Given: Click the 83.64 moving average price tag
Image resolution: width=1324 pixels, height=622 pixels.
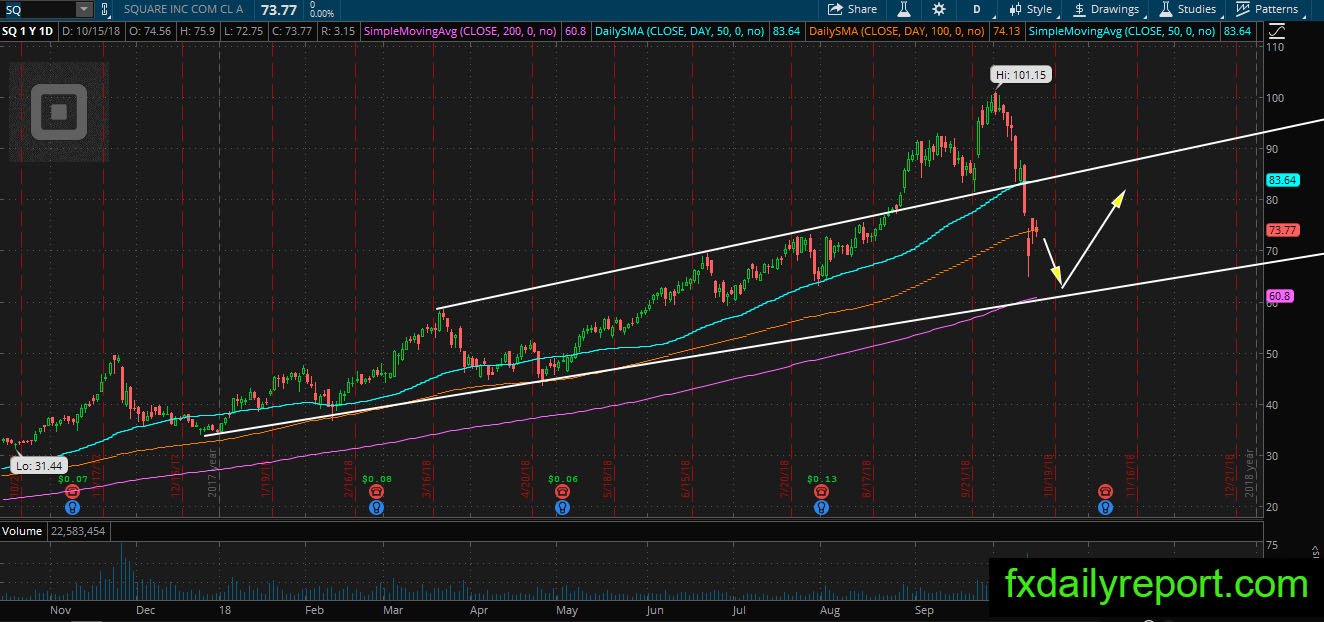Looking at the screenshot, I should pyautogui.click(x=1282, y=181).
